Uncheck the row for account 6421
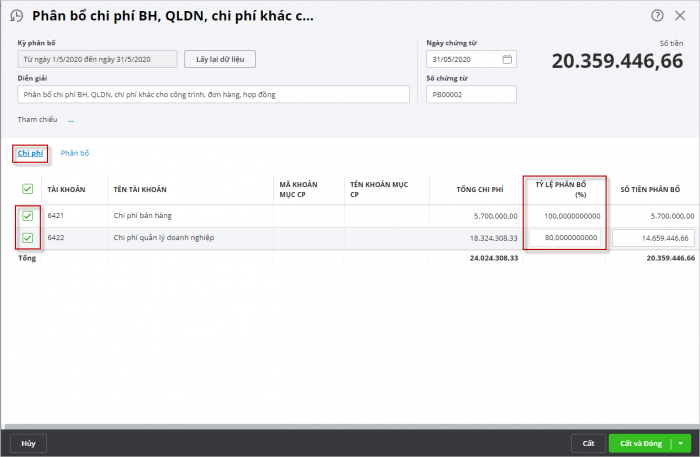Image resolution: width=700 pixels, height=457 pixels. (27, 215)
